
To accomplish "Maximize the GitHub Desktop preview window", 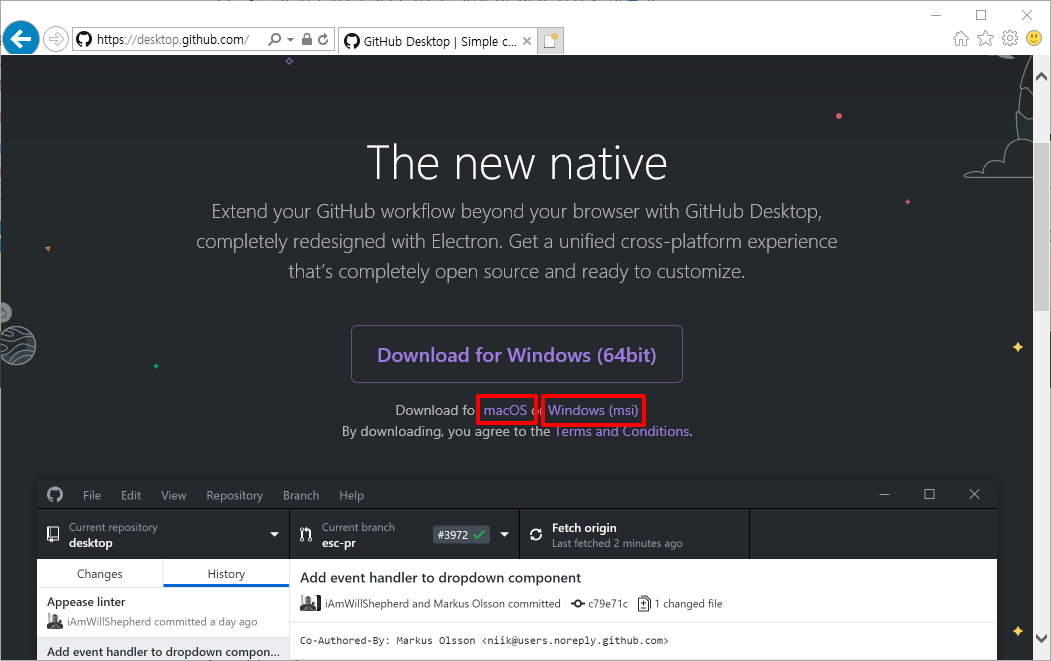I will point(929,494).
